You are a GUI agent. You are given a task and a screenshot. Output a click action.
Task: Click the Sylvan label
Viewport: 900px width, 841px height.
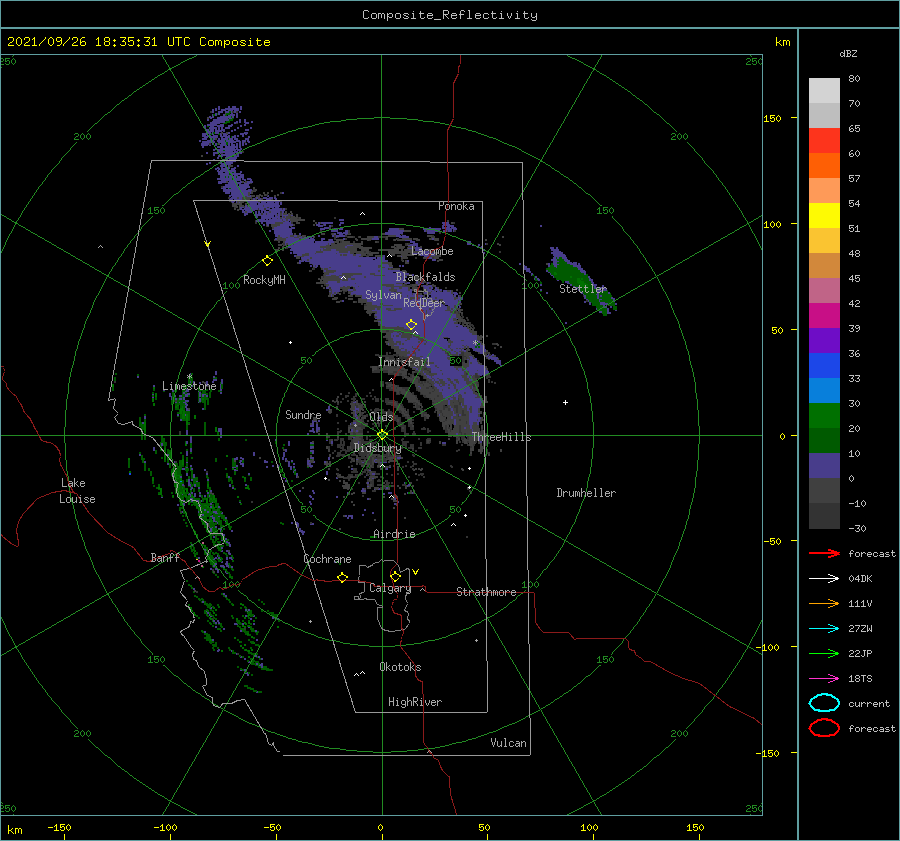pyautogui.click(x=383, y=295)
